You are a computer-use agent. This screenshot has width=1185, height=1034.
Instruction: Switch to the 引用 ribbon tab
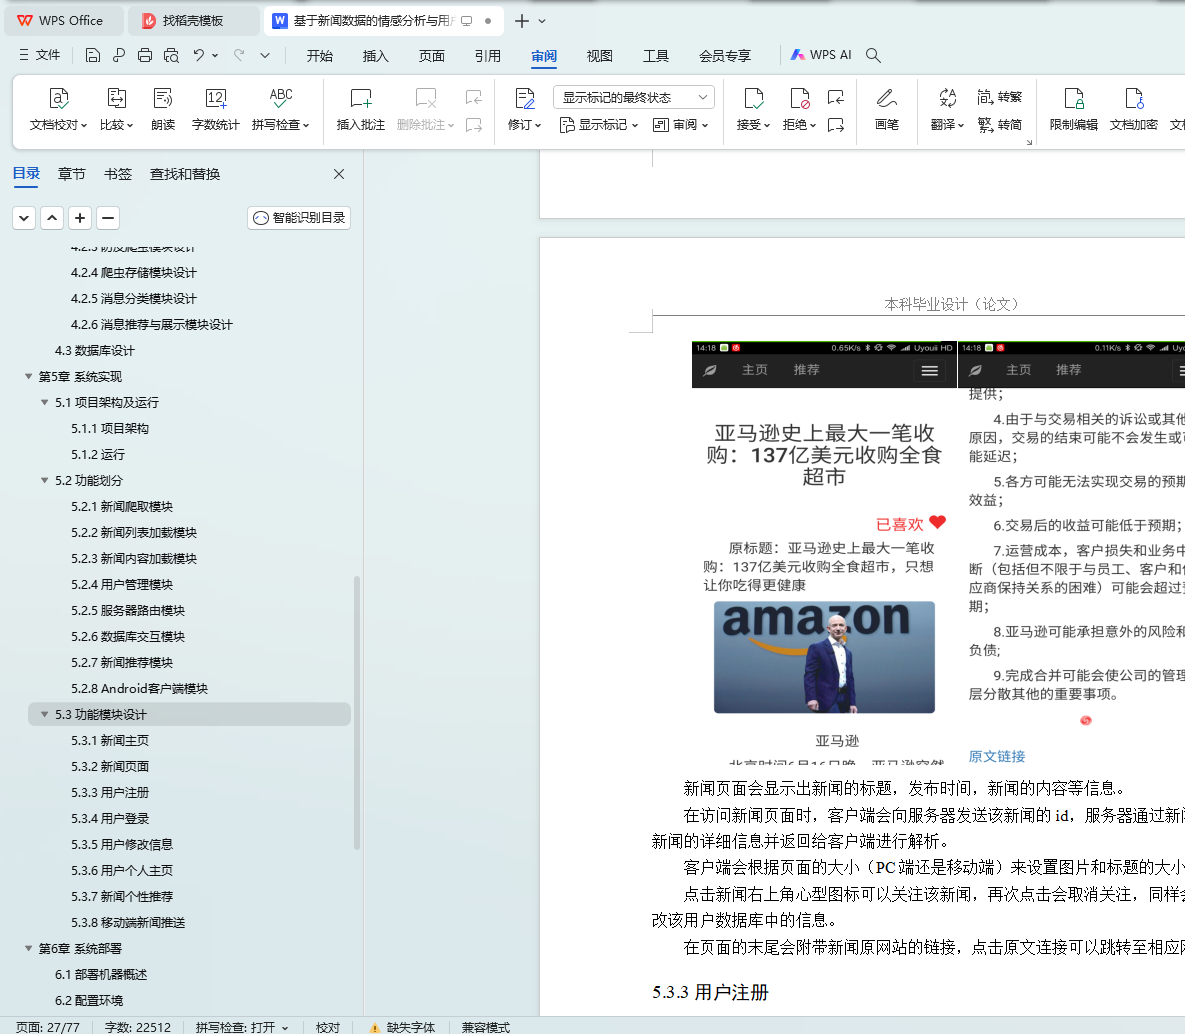coord(487,55)
